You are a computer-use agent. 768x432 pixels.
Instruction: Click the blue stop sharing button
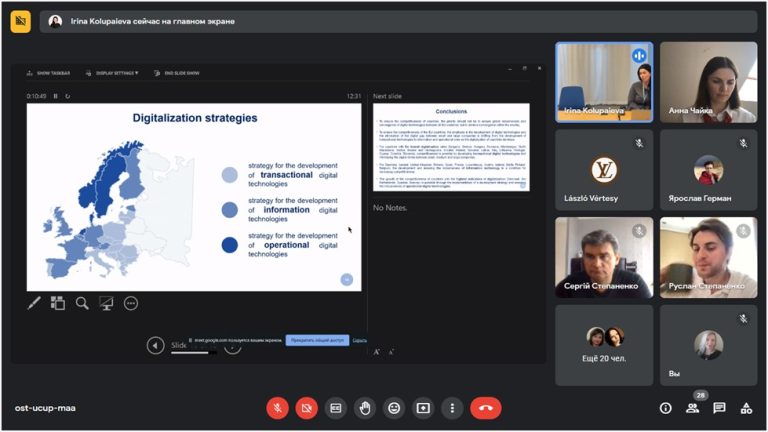click(x=317, y=340)
